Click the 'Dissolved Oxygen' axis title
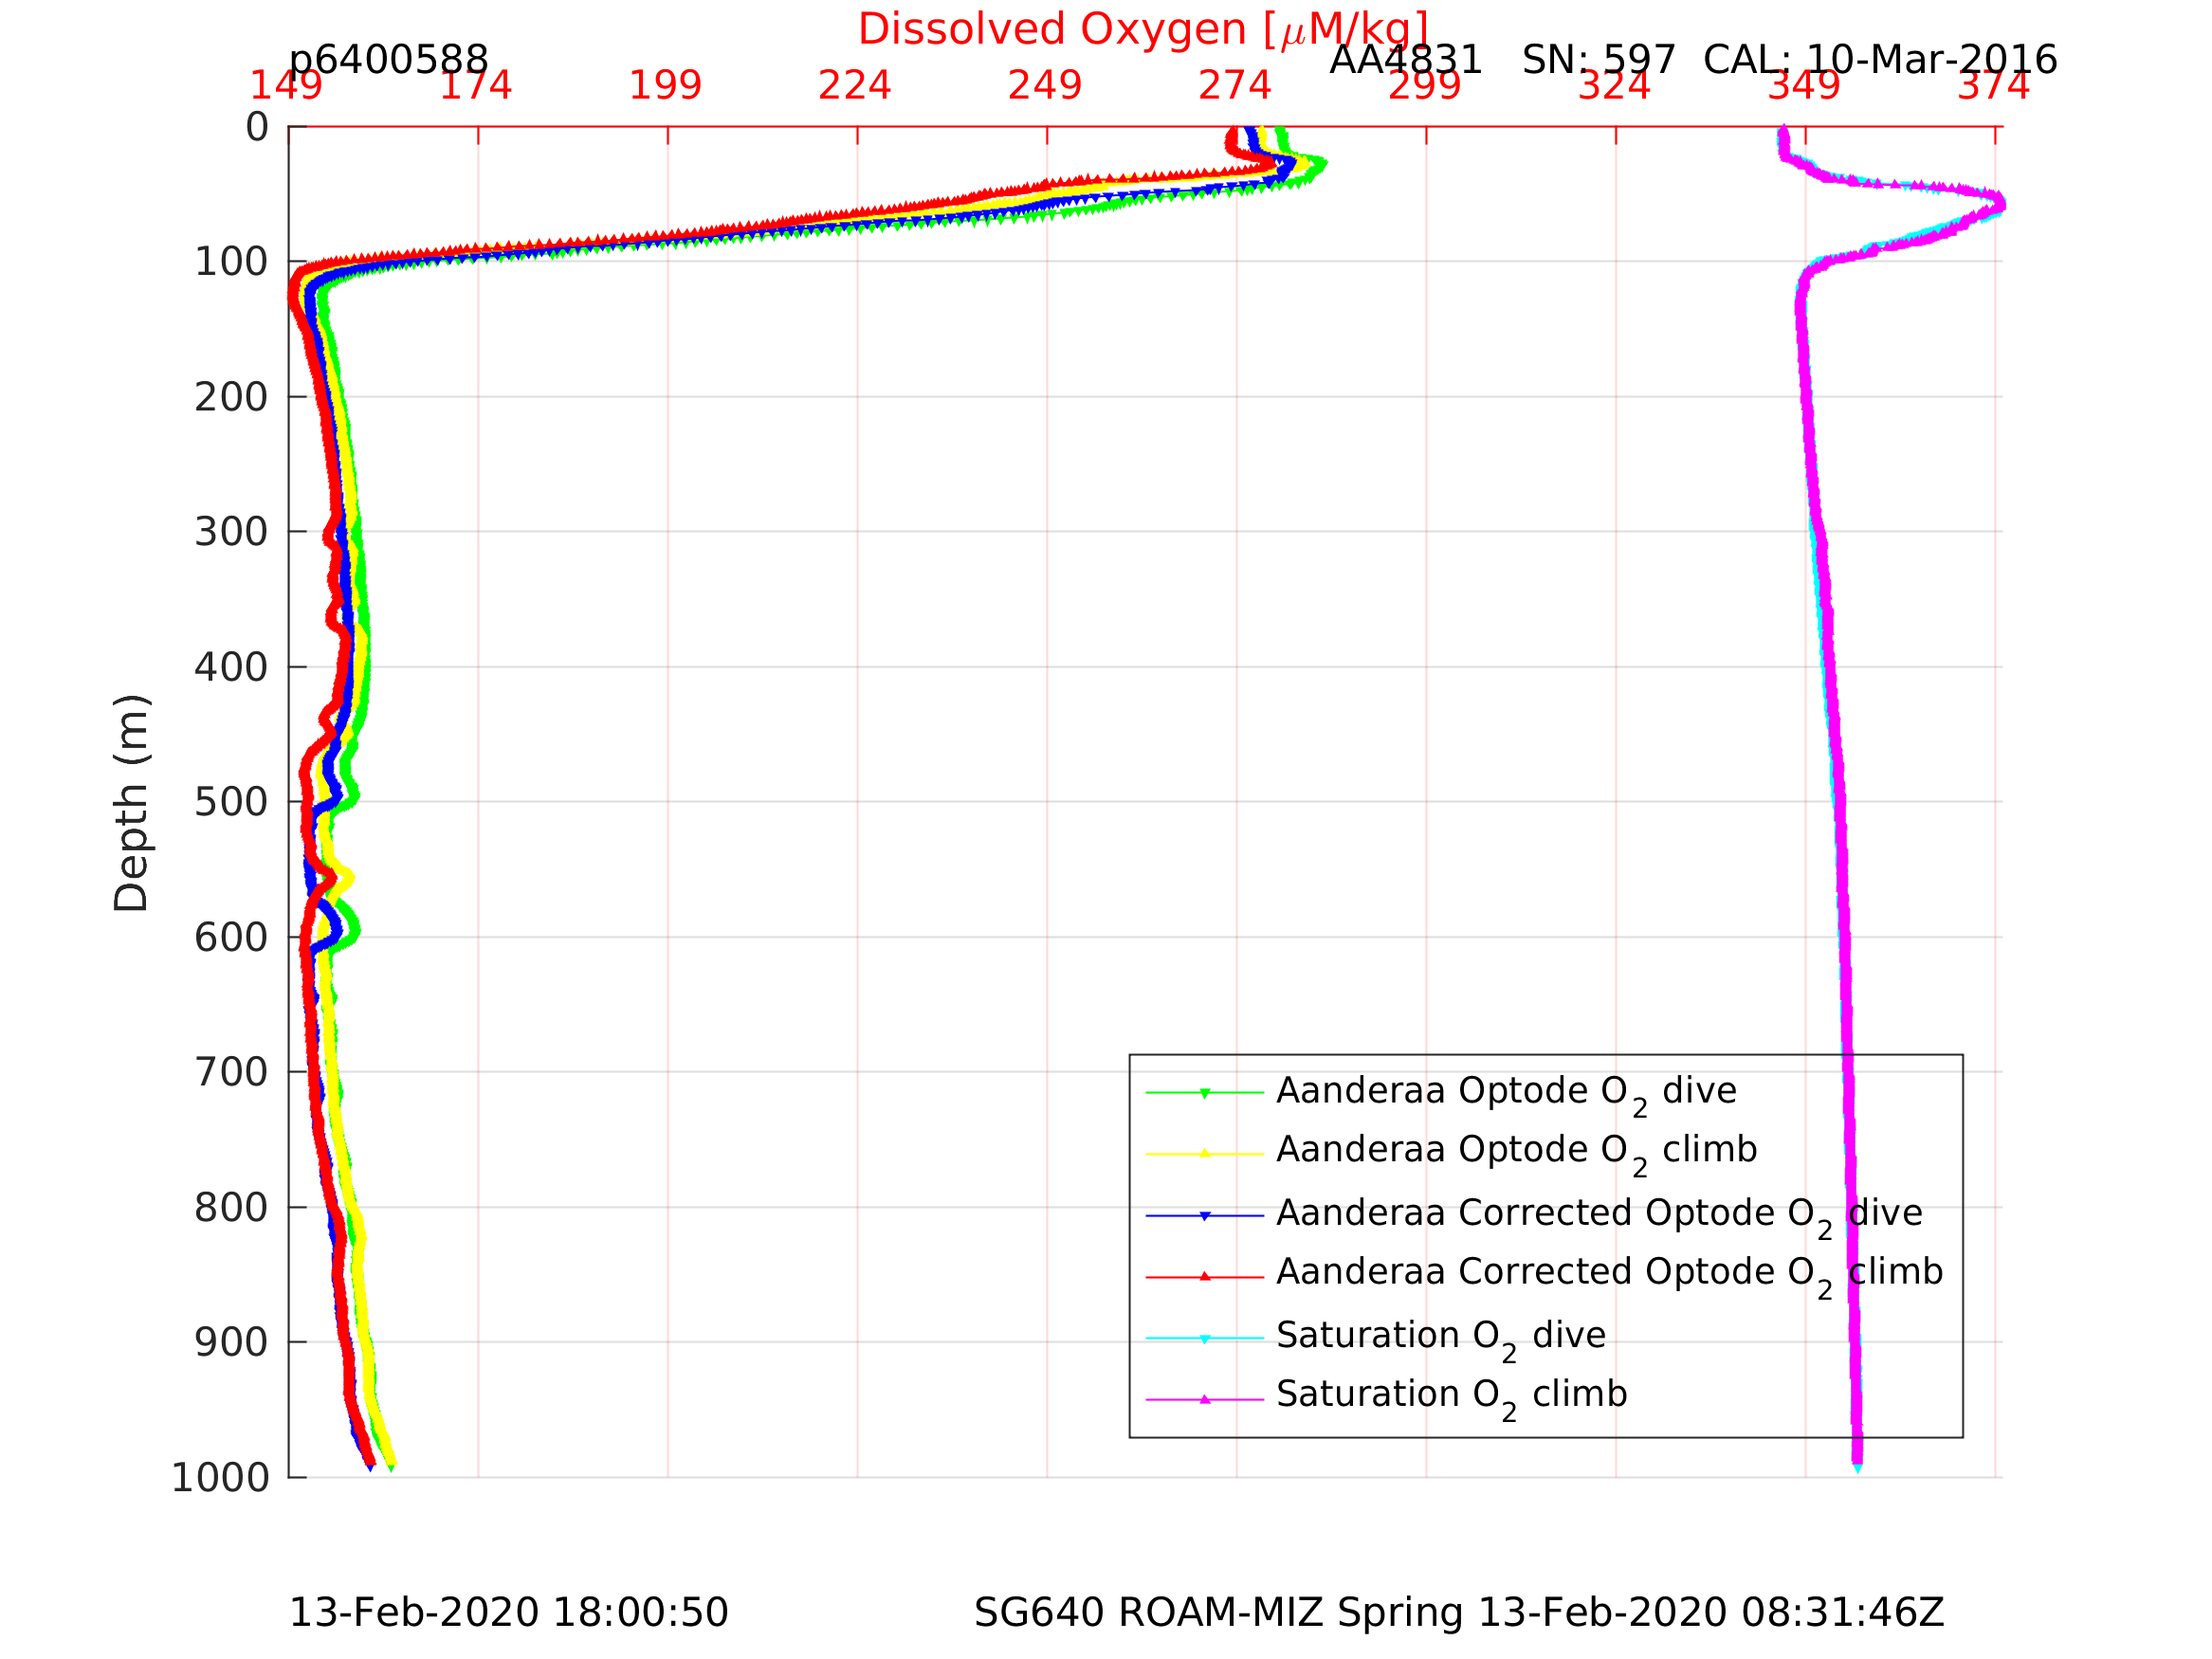The height and width of the screenshot is (1659, 2212). click(1143, 30)
